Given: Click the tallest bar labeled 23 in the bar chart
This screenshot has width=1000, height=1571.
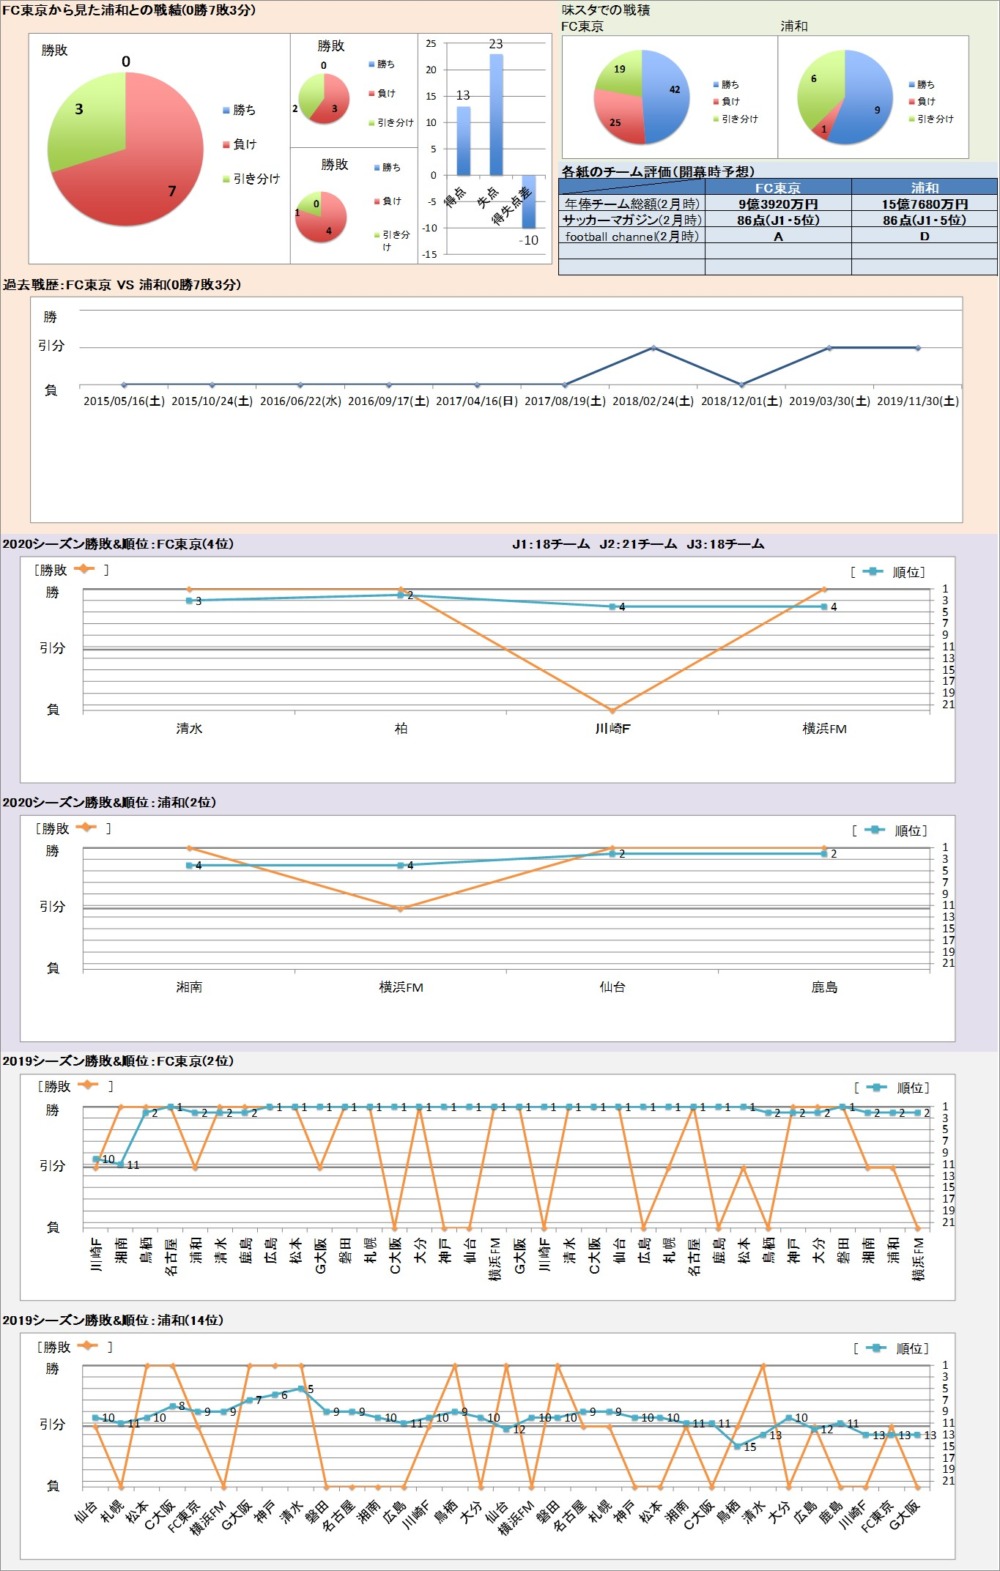Looking at the screenshot, I should pyautogui.click(x=496, y=114).
